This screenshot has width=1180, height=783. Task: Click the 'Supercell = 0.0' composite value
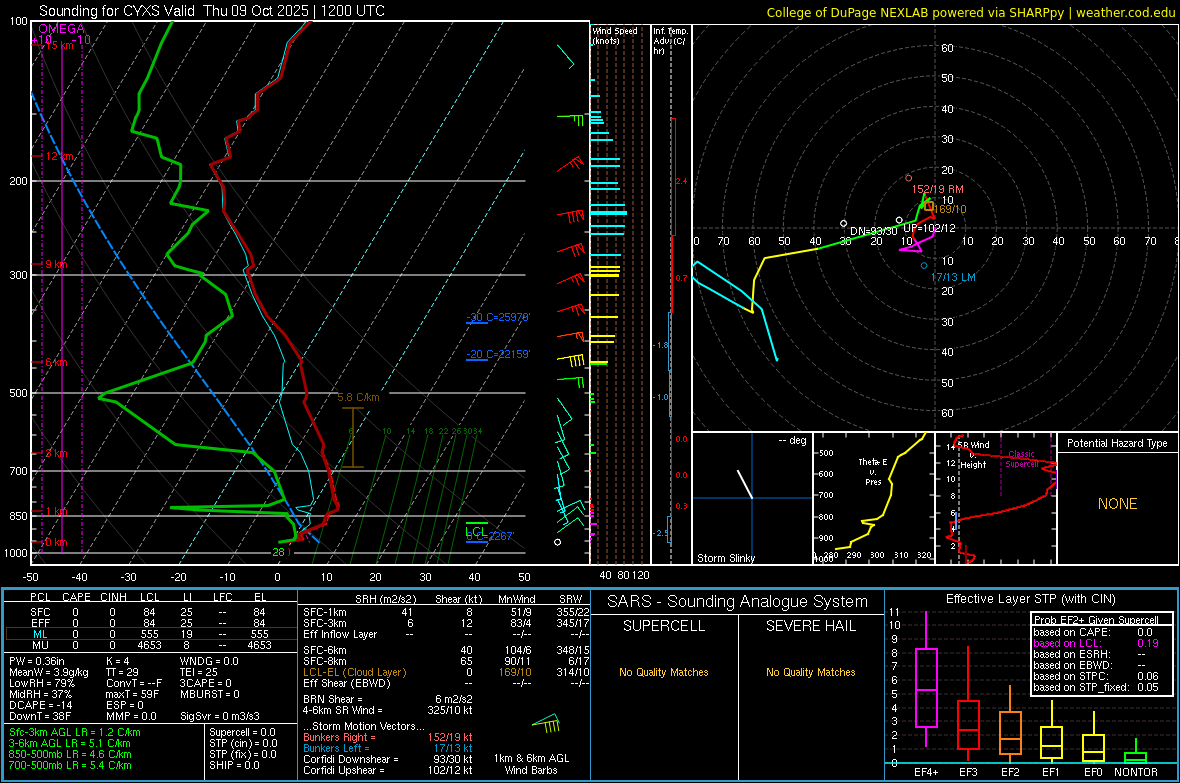(x=242, y=732)
